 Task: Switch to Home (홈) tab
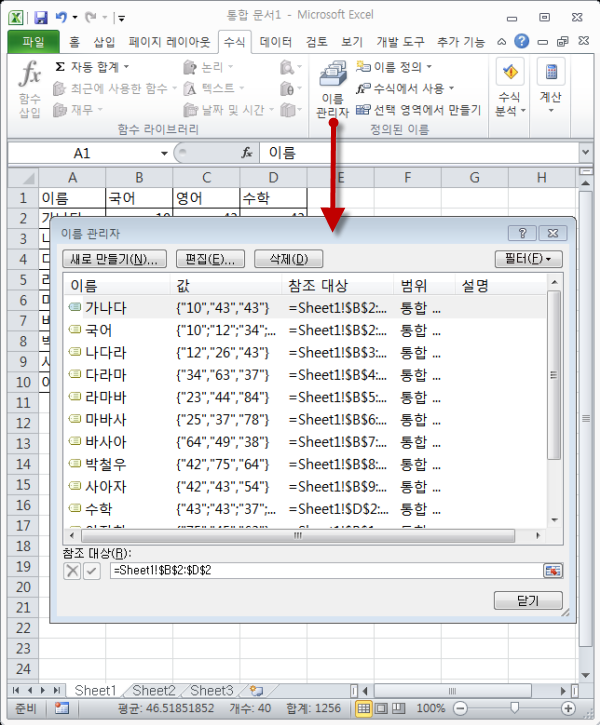pyautogui.click(x=74, y=42)
